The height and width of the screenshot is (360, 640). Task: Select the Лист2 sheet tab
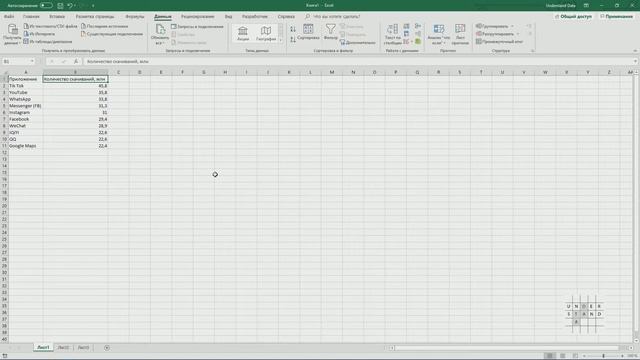[x=63, y=348]
